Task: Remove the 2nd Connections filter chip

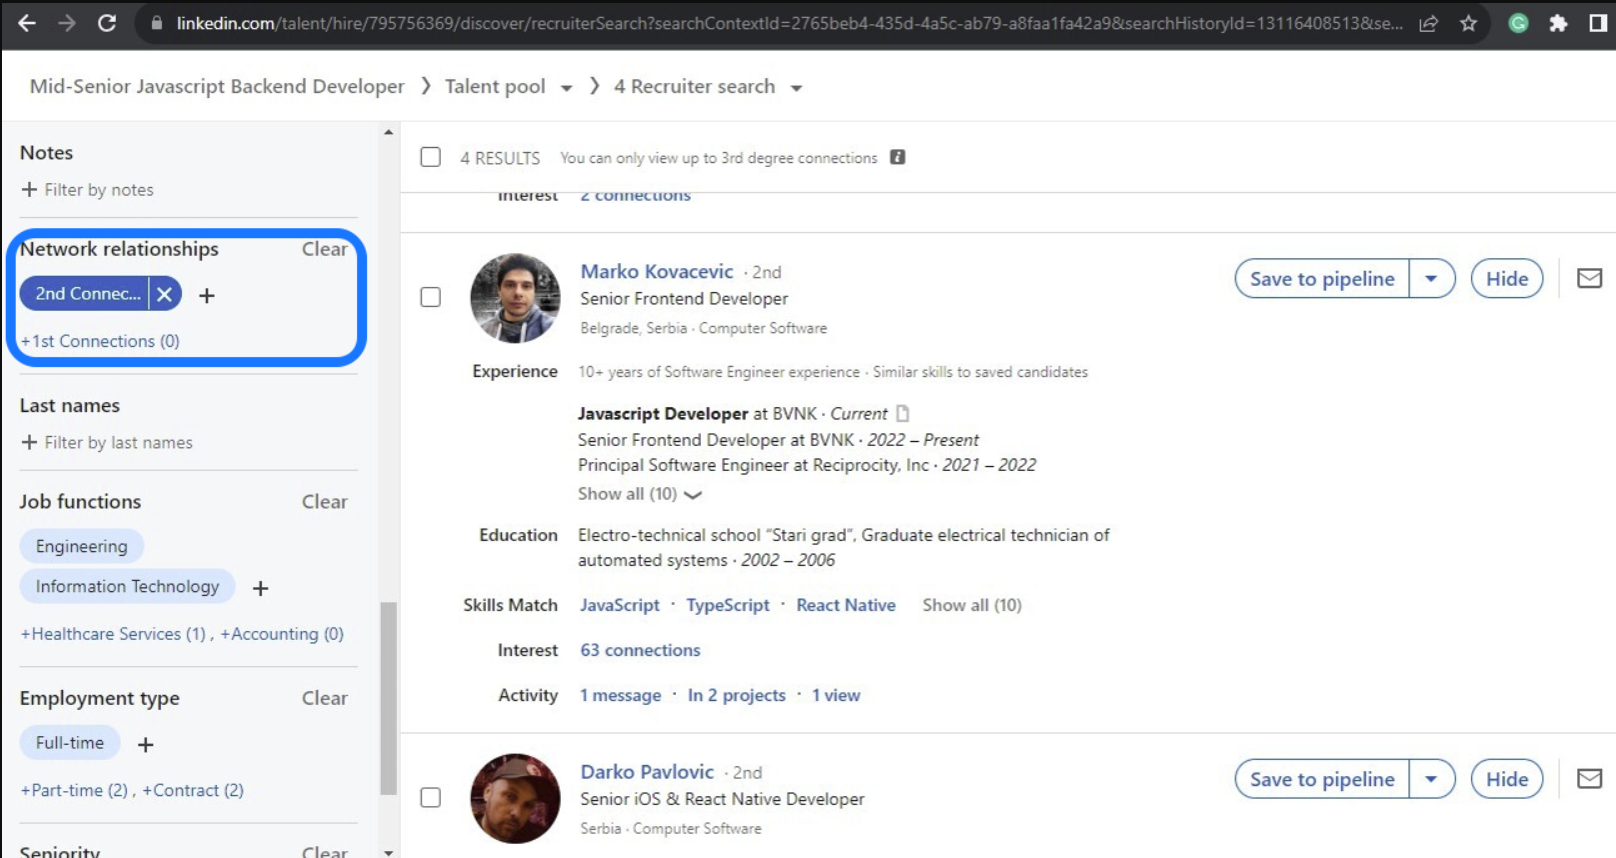Action: click(165, 294)
